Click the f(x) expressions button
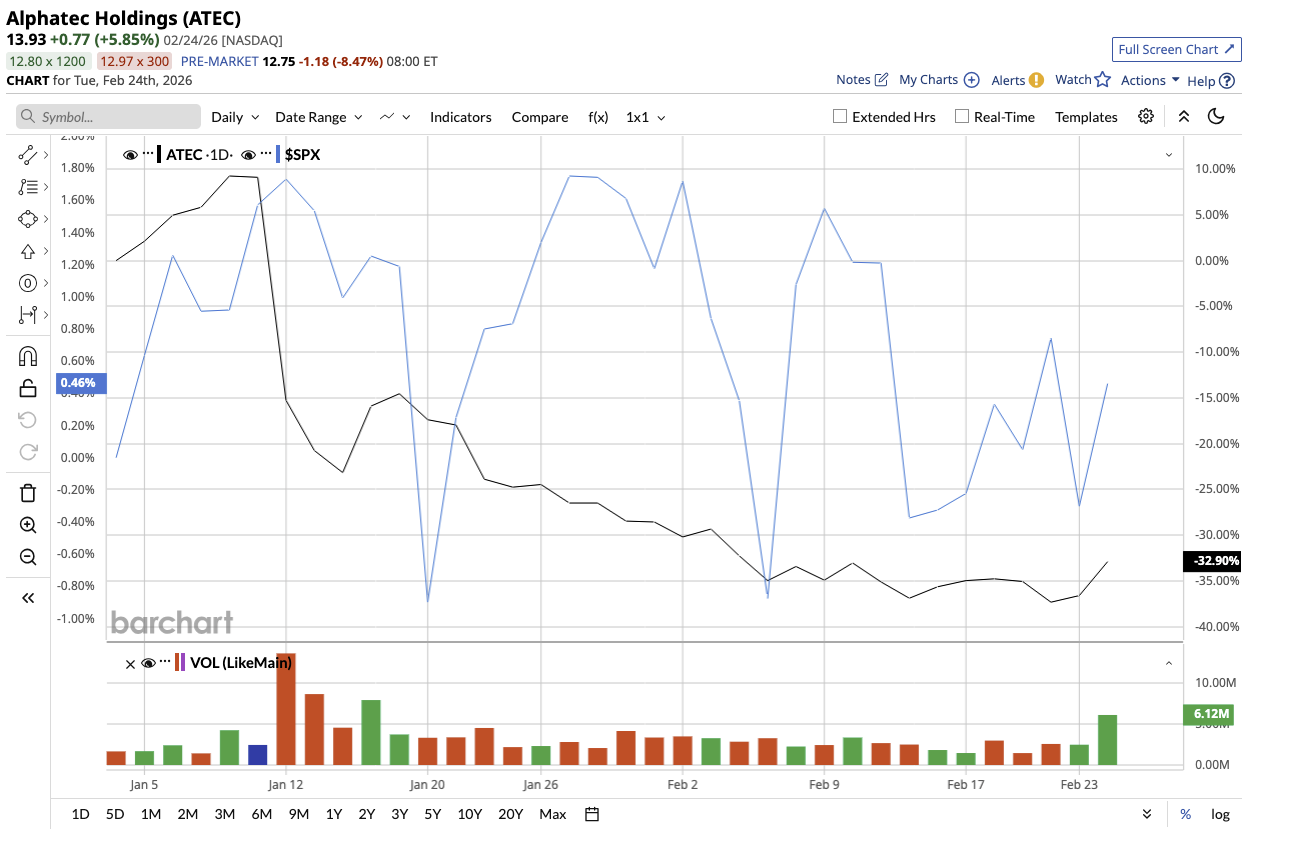Image resolution: width=1296 pixels, height=858 pixels. point(598,117)
